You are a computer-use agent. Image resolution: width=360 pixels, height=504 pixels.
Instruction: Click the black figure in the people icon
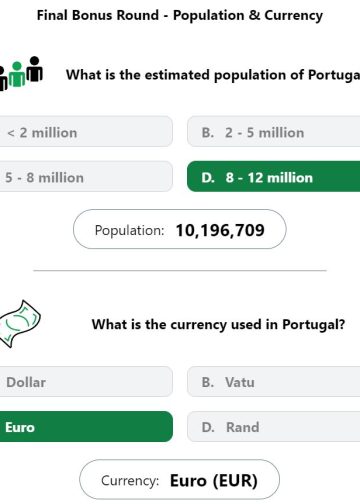[34, 69]
